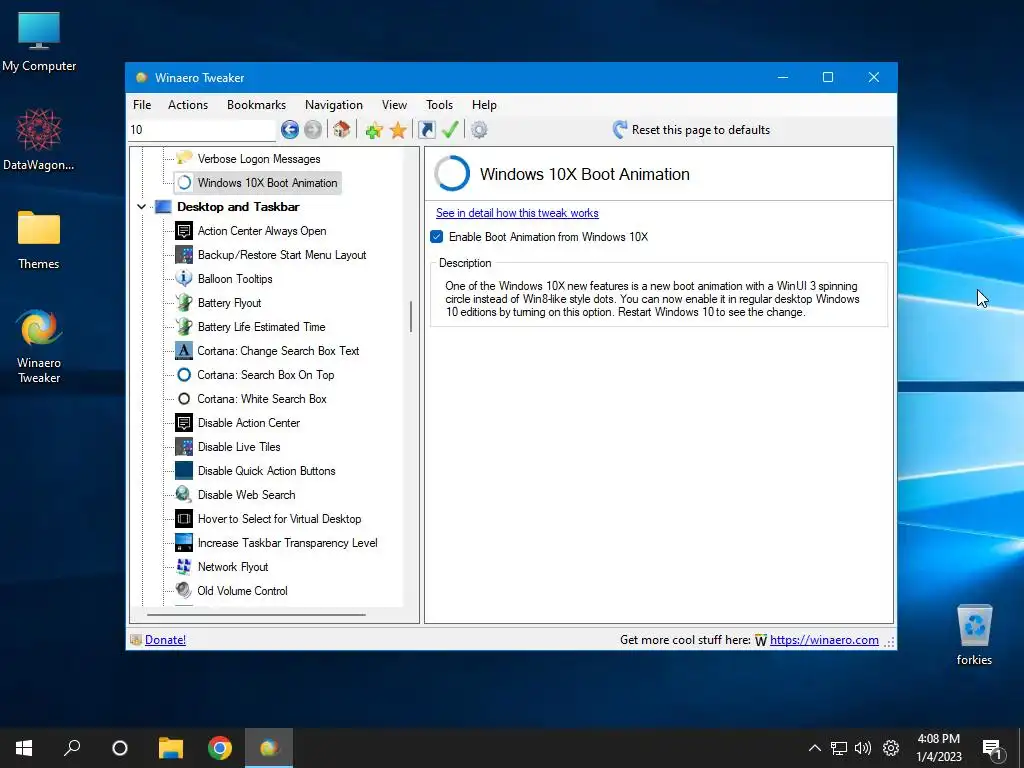The width and height of the screenshot is (1024, 768).
Task: Click the Balloon Tooltips info icon
Action: 184,278
